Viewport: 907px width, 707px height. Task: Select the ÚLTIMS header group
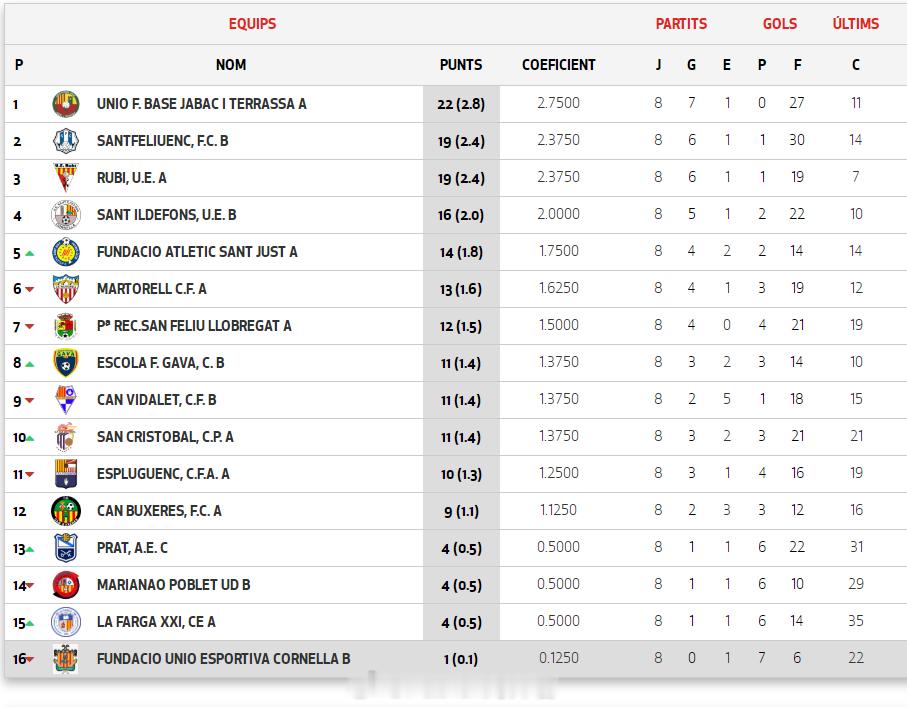856,23
